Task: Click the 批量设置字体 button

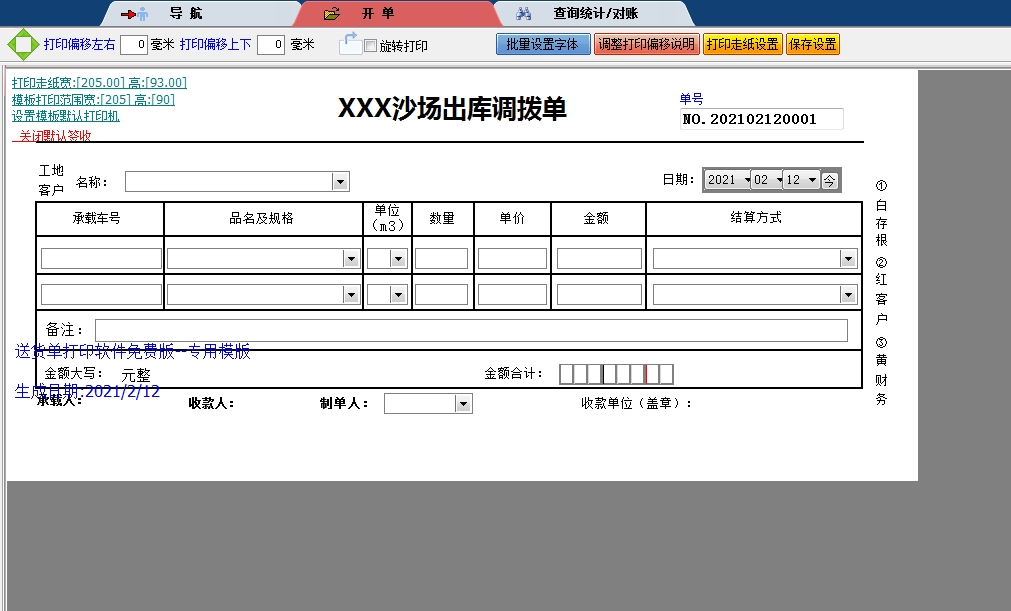Action: pos(542,45)
